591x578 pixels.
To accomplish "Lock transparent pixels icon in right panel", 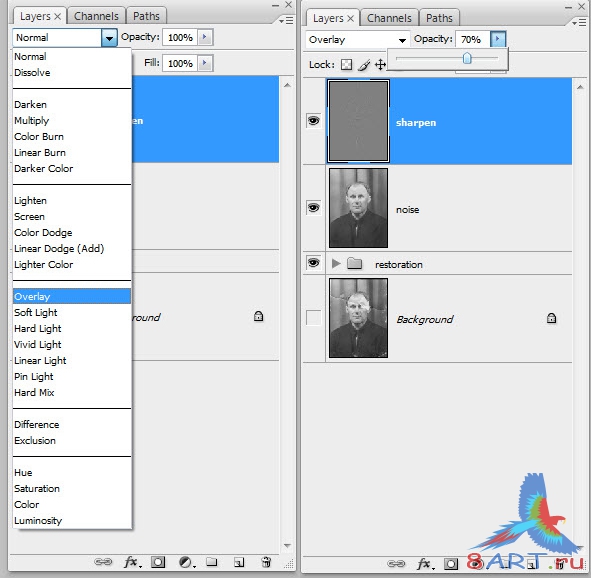I will [346, 65].
